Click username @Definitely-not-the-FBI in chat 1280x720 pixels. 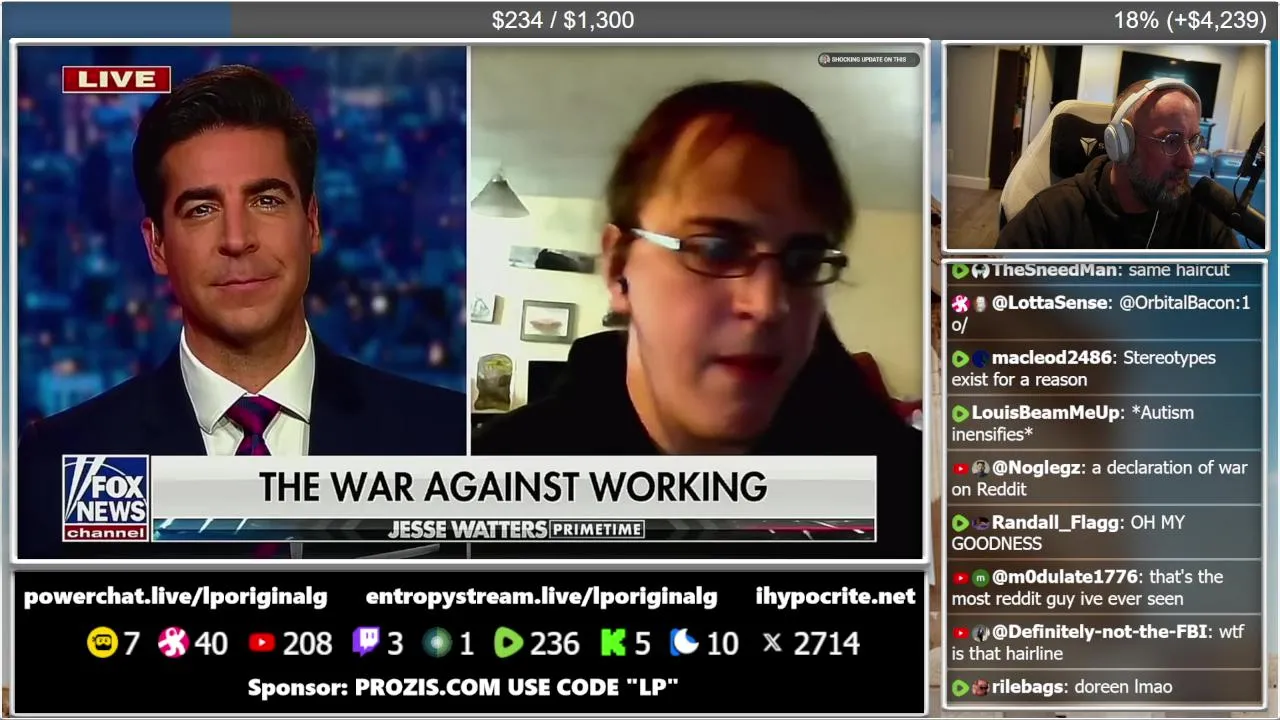(x=1101, y=633)
